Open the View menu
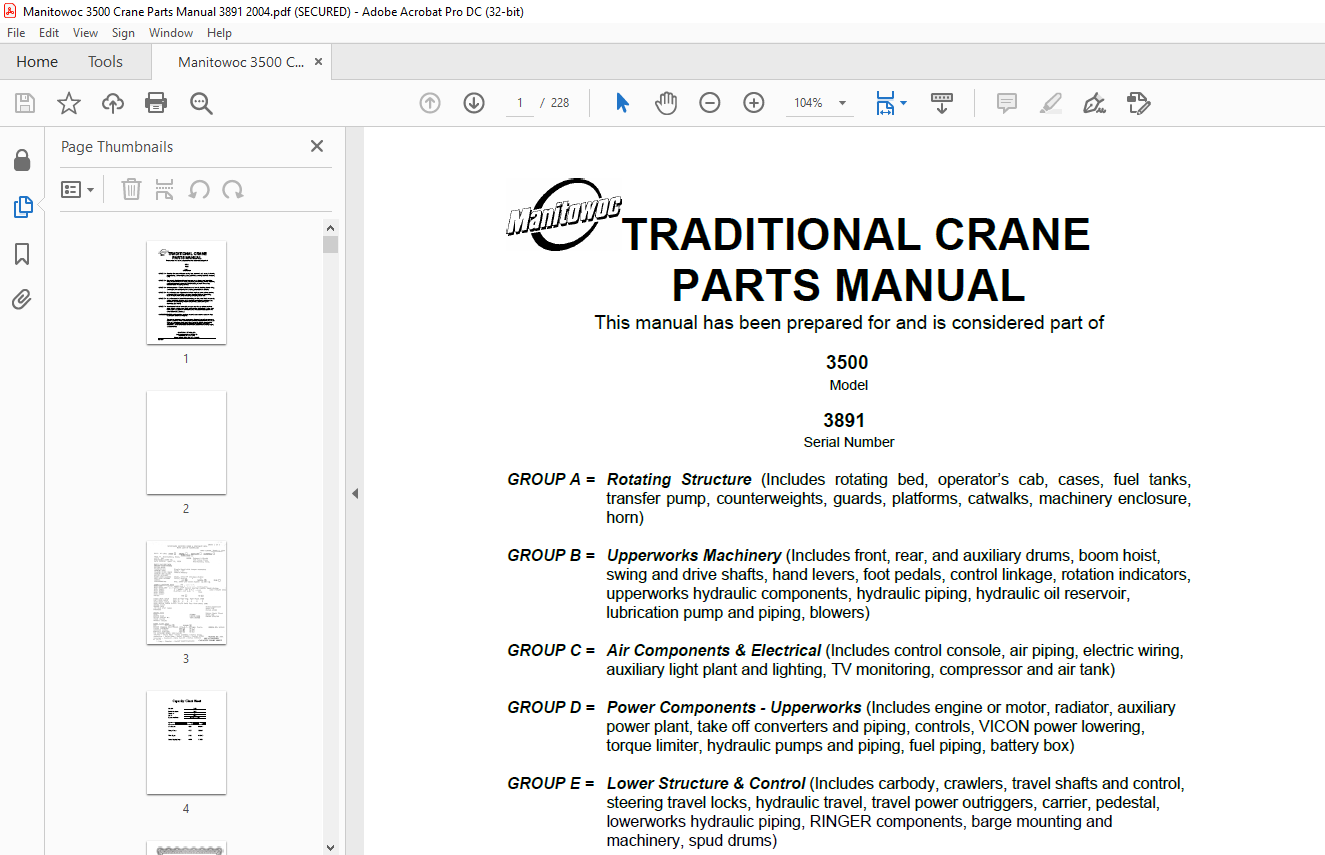Image resolution: width=1325 pixels, height=855 pixels. point(86,33)
